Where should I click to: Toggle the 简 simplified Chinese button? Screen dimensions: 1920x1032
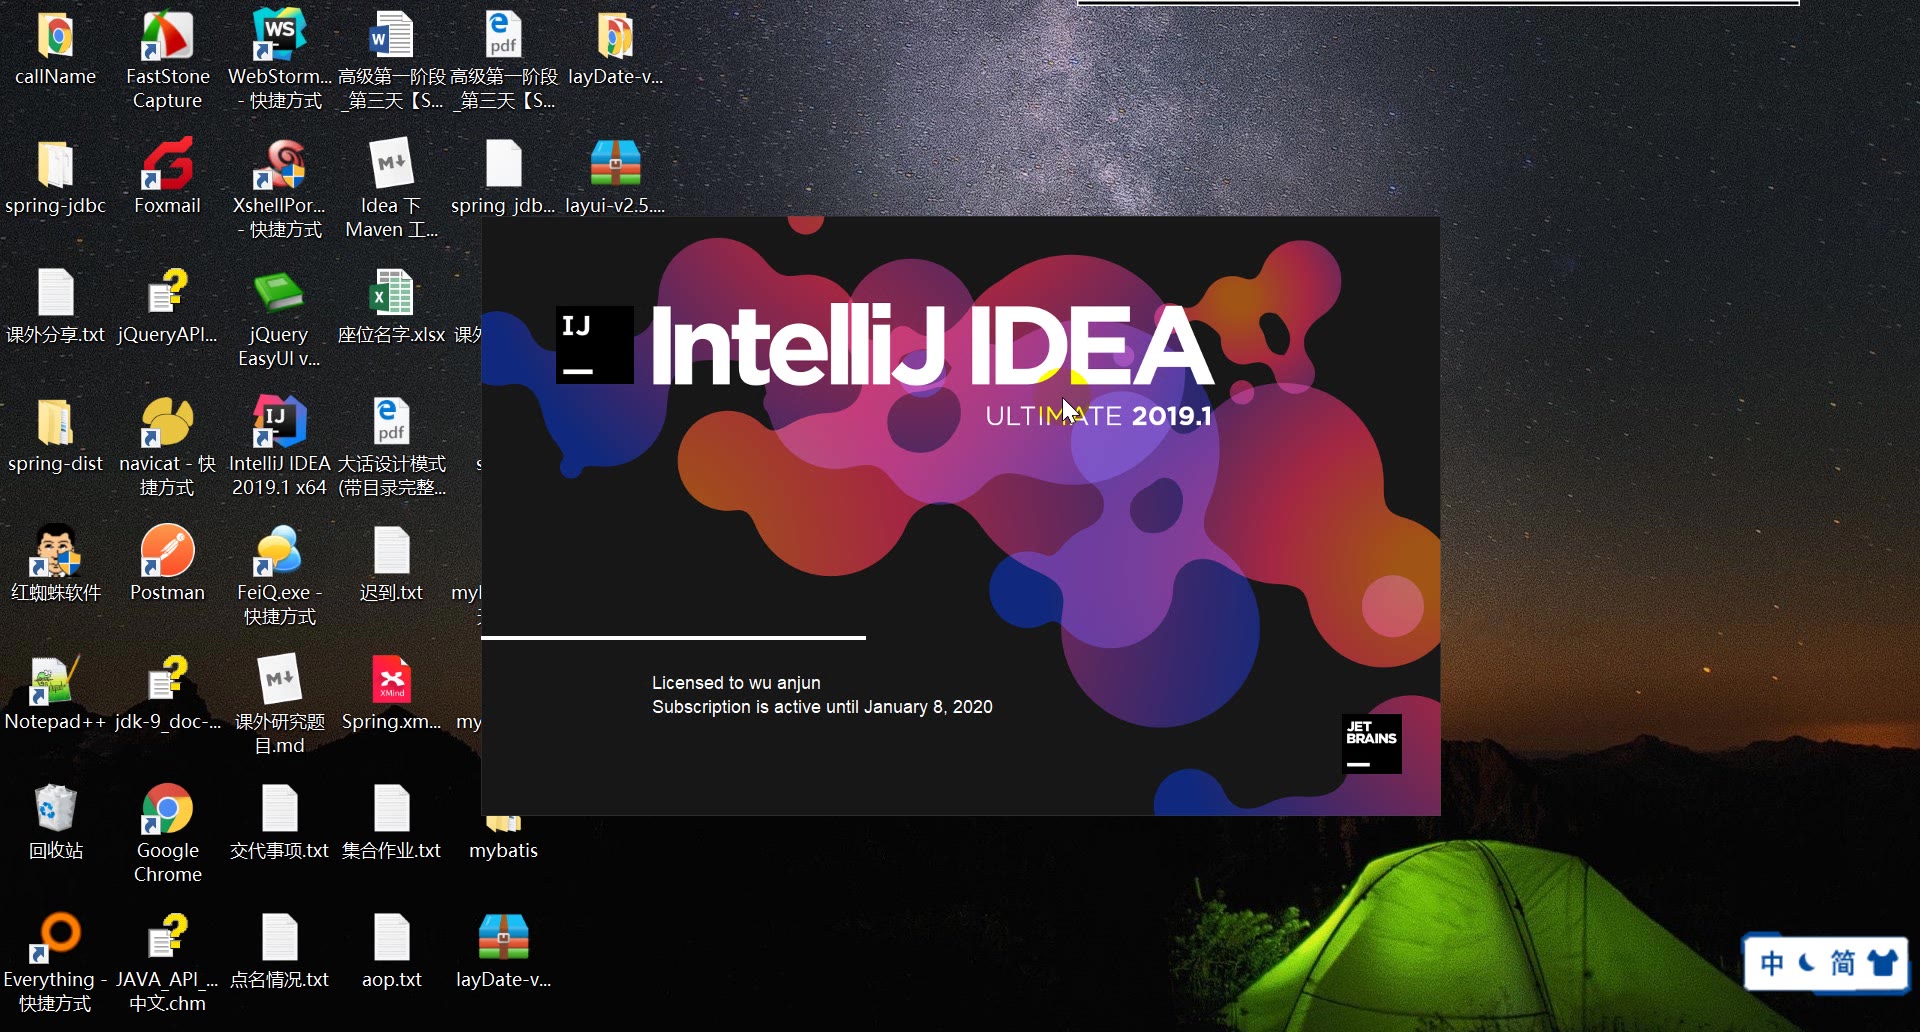click(x=1842, y=964)
